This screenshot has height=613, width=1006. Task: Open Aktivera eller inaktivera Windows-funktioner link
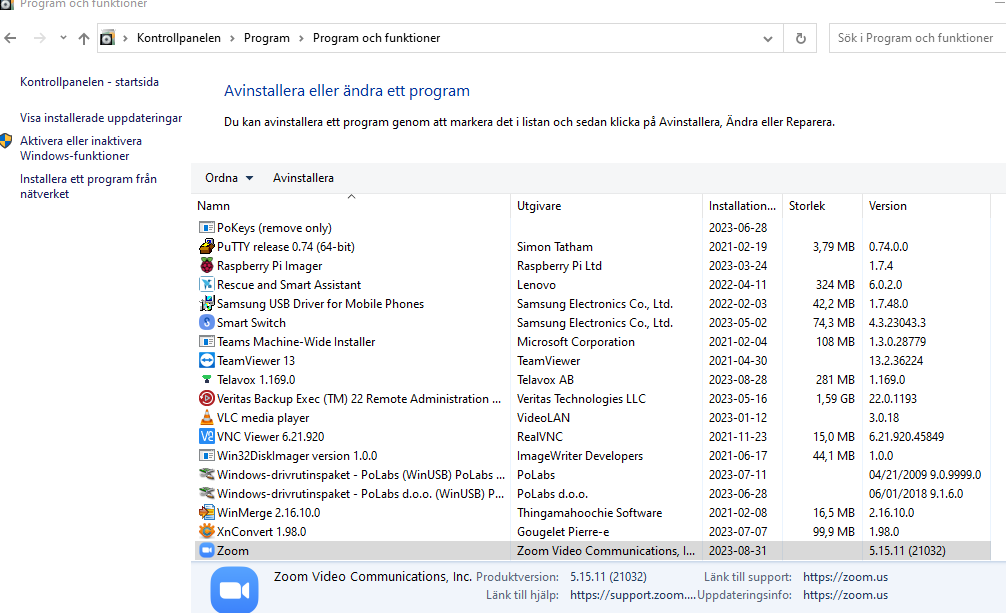tap(81, 148)
